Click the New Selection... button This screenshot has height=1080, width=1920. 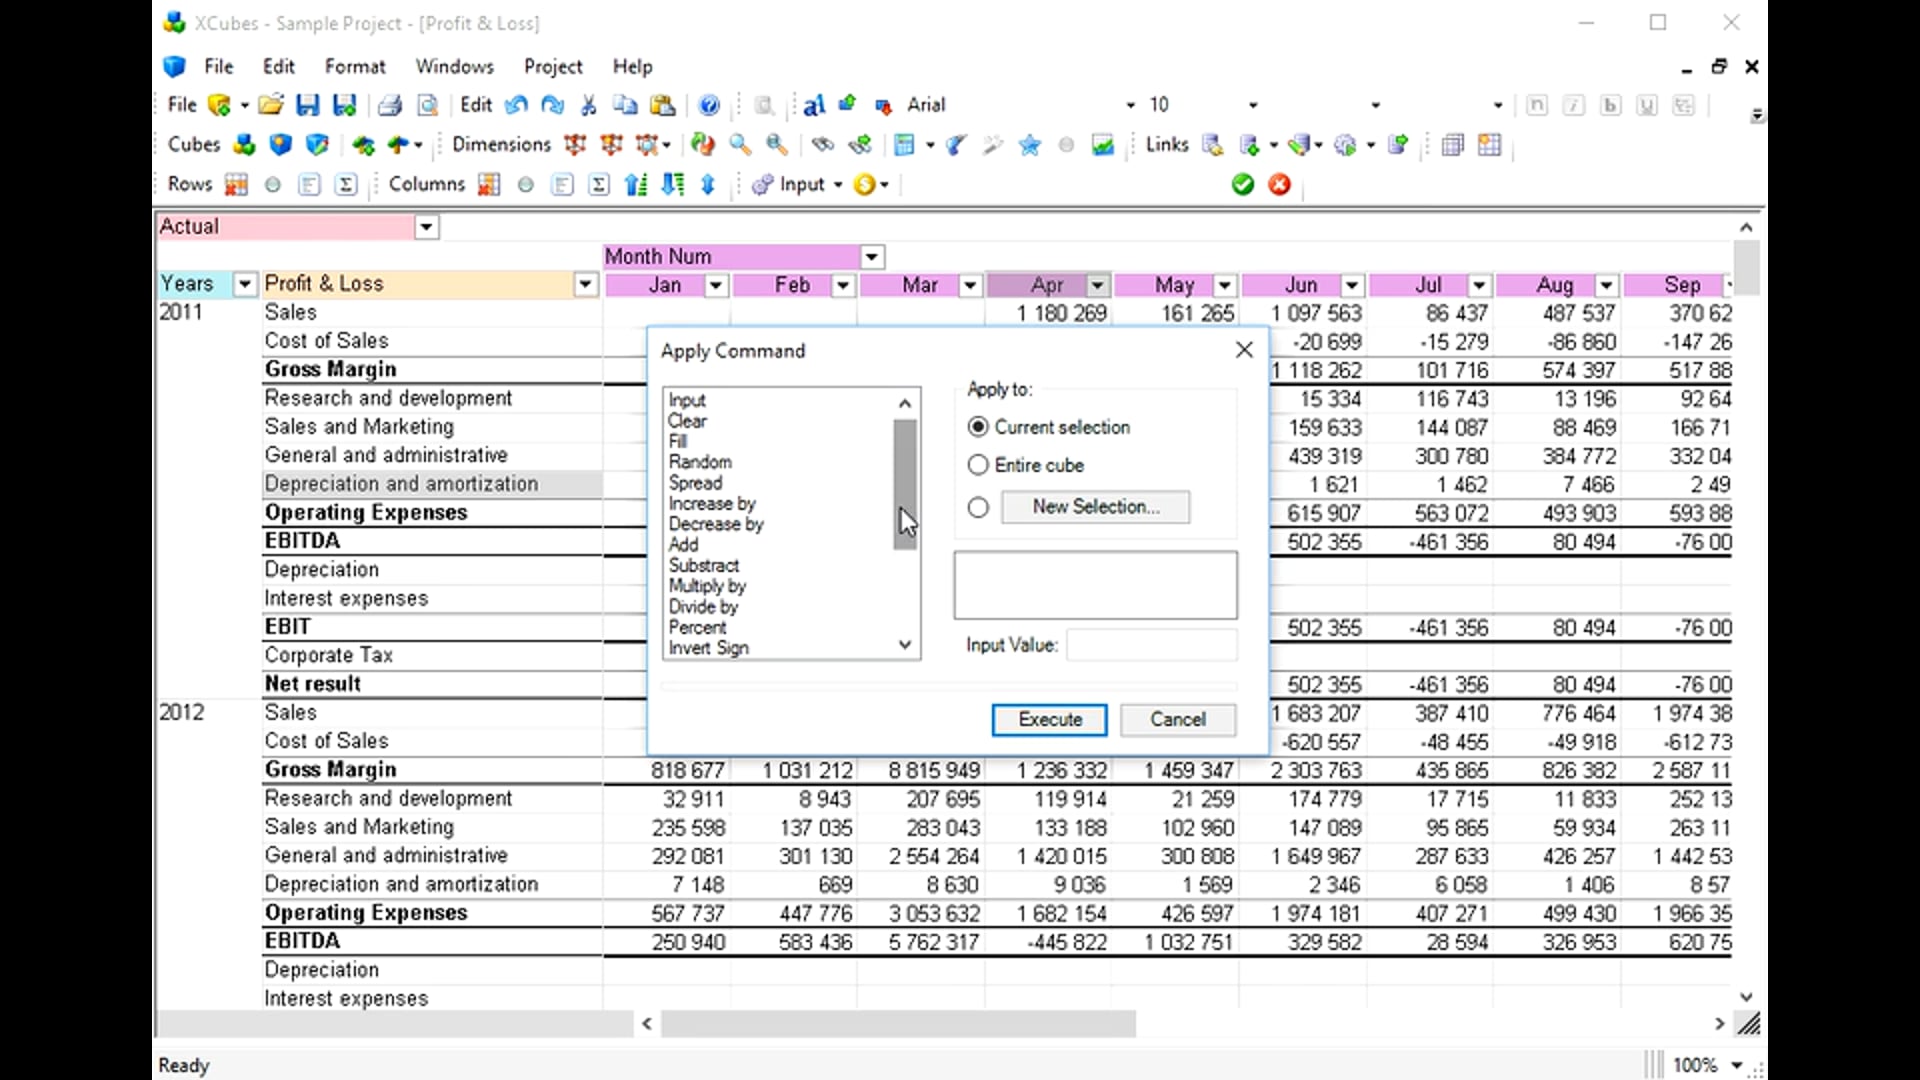coord(1095,507)
